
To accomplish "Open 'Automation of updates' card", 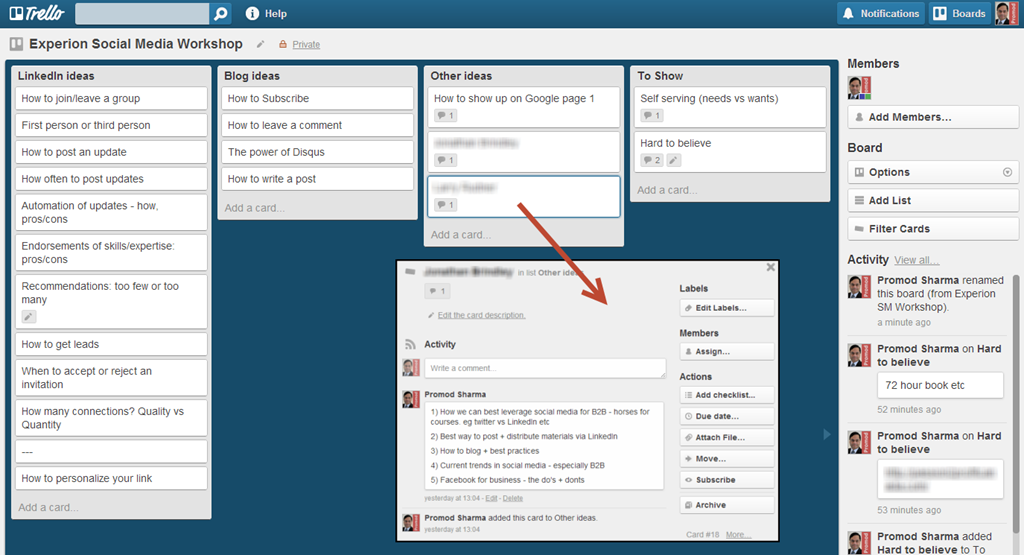I will pyautogui.click(x=111, y=212).
